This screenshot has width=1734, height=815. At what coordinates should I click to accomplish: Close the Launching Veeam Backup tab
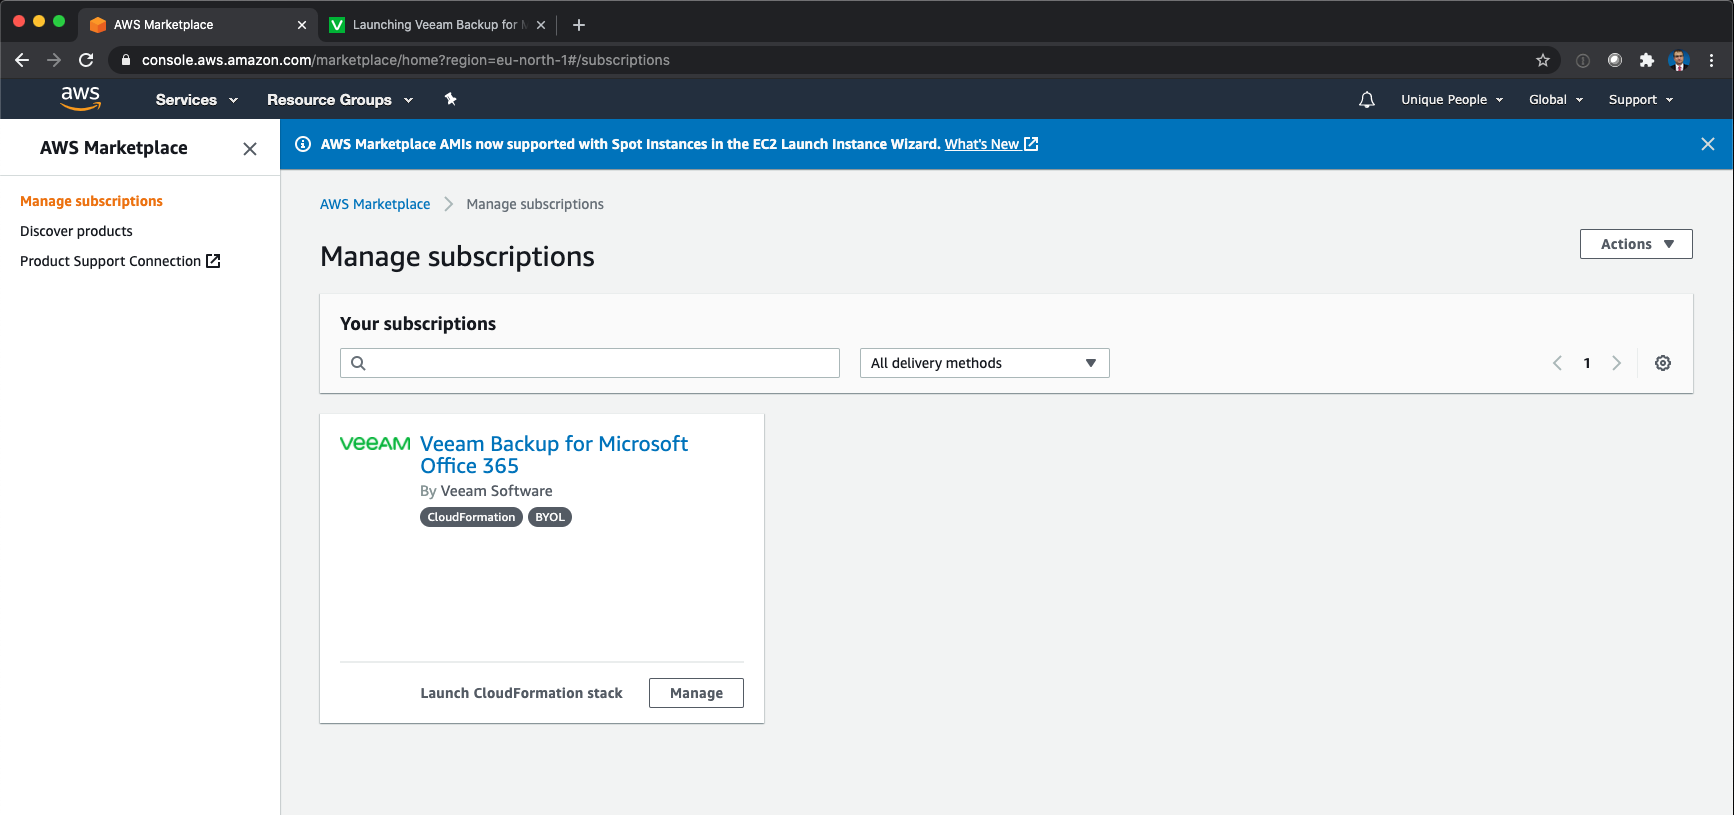[x=541, y=25]
